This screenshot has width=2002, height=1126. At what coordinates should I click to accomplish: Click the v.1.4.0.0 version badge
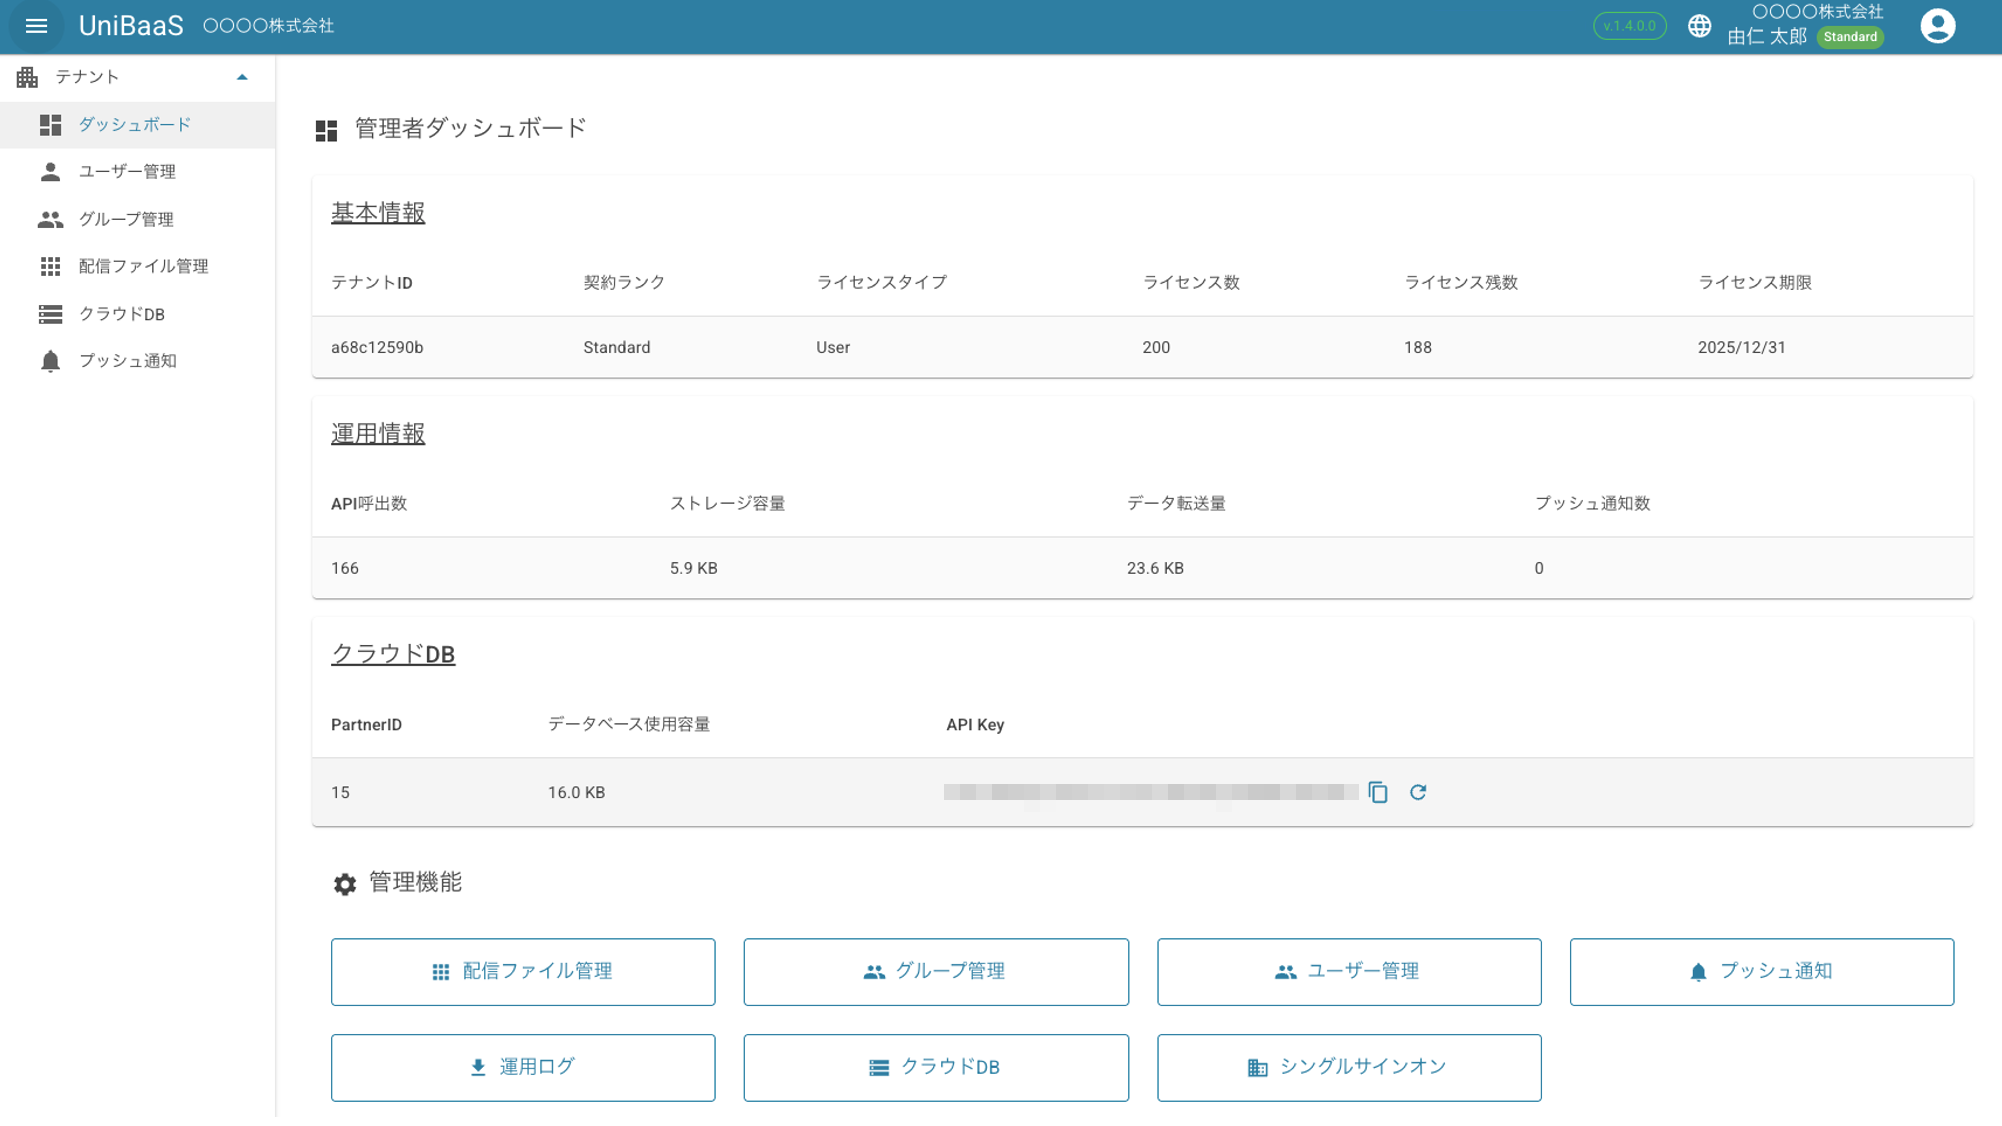(x=1629, y=27)
